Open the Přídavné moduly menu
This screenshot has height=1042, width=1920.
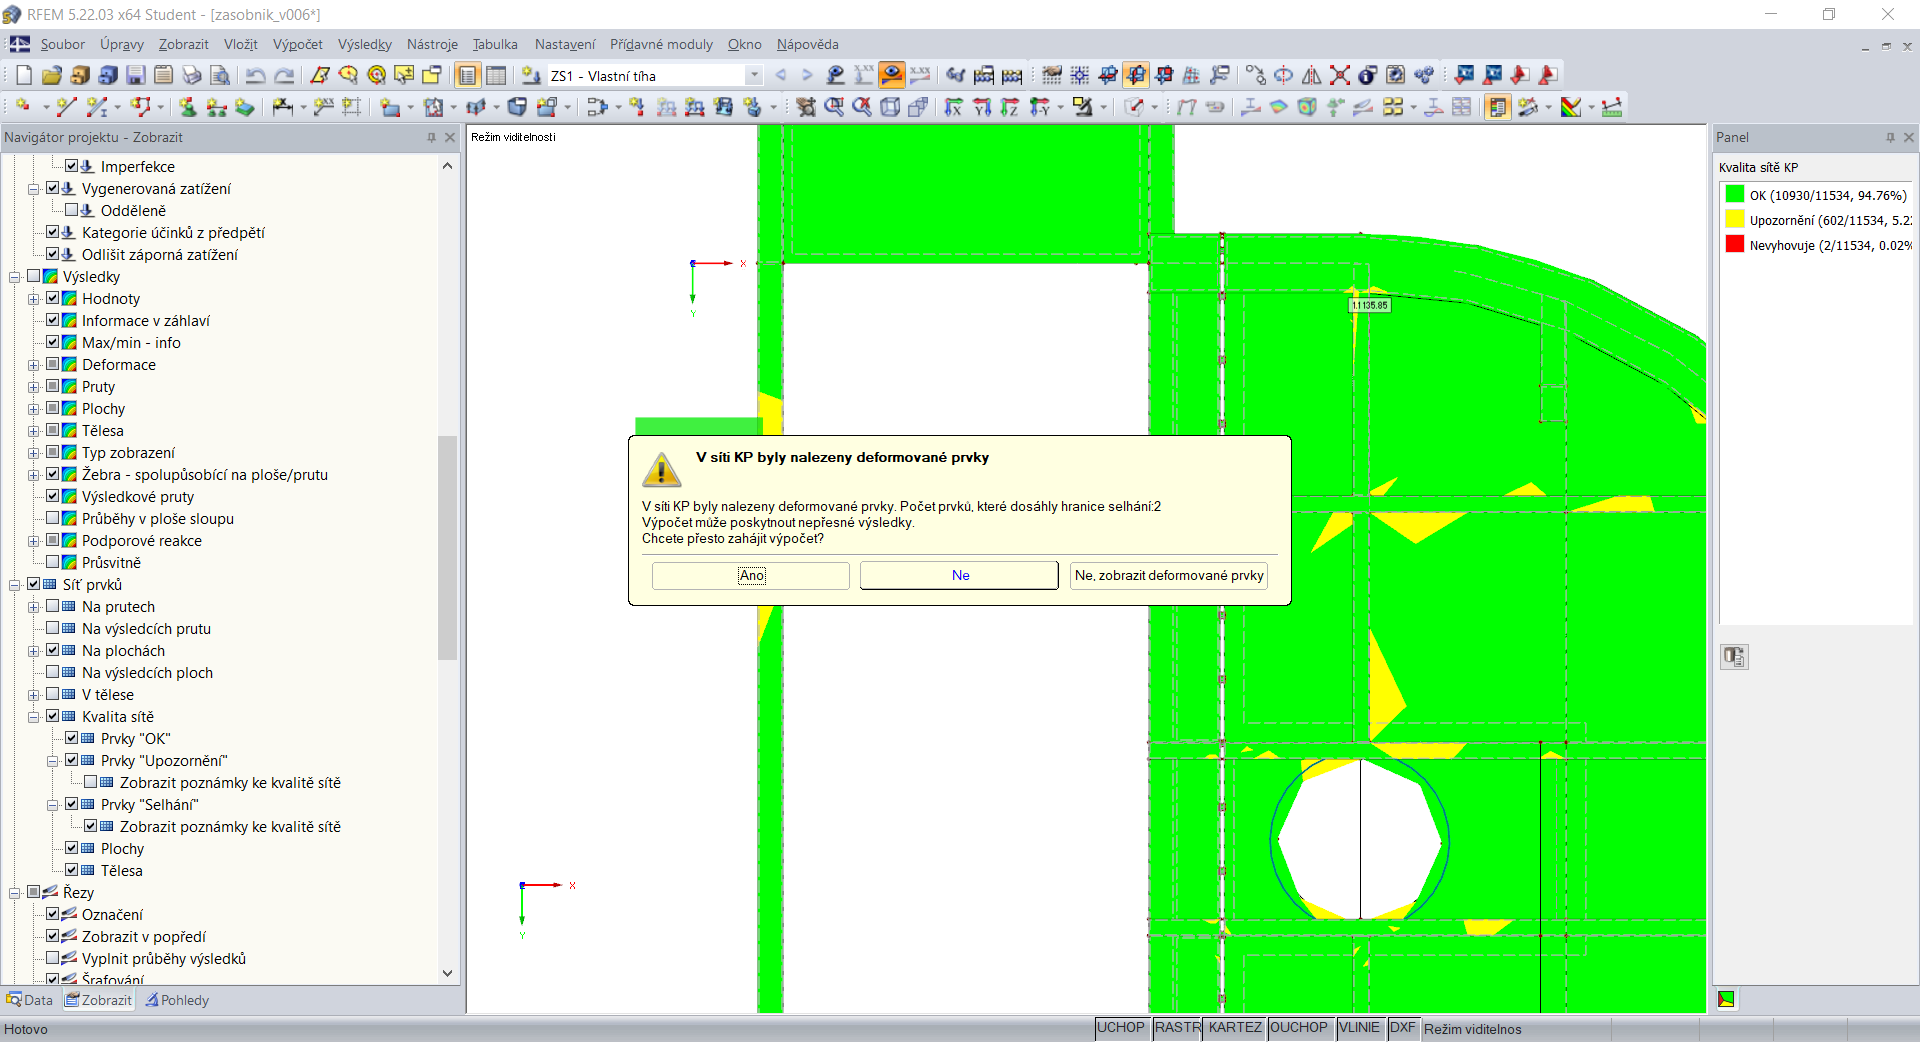(x=661, y=45)
